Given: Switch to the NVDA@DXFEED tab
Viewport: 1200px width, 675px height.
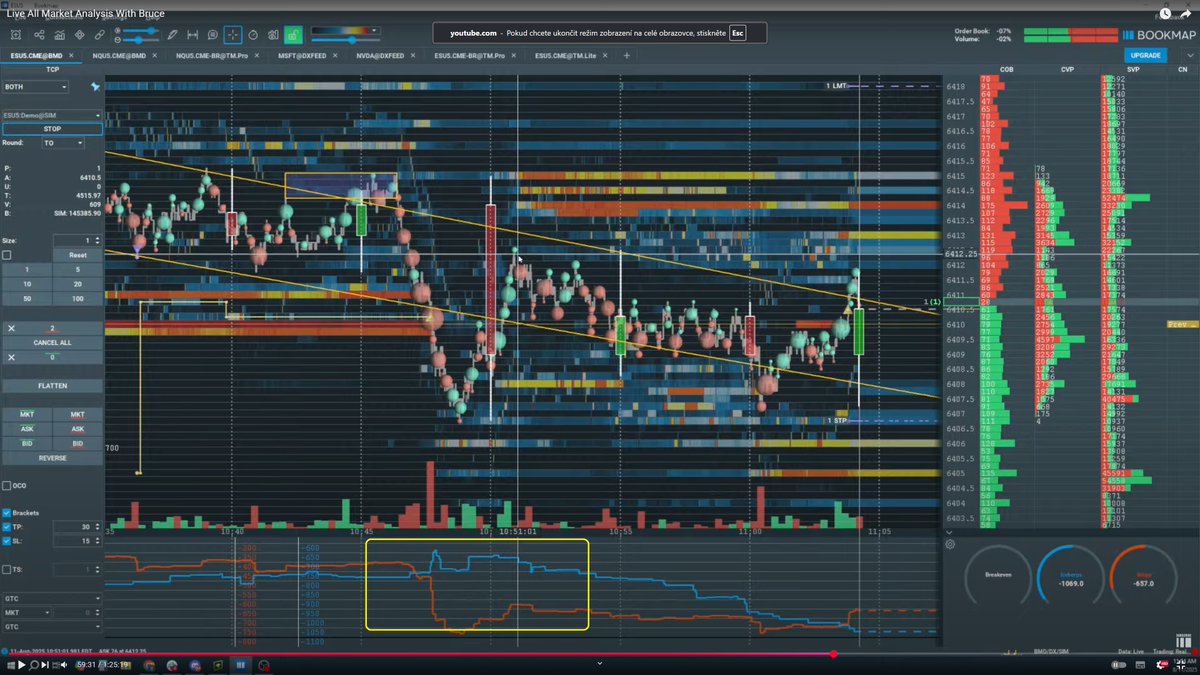Looking at the screenshot, I should coord(381,55).
